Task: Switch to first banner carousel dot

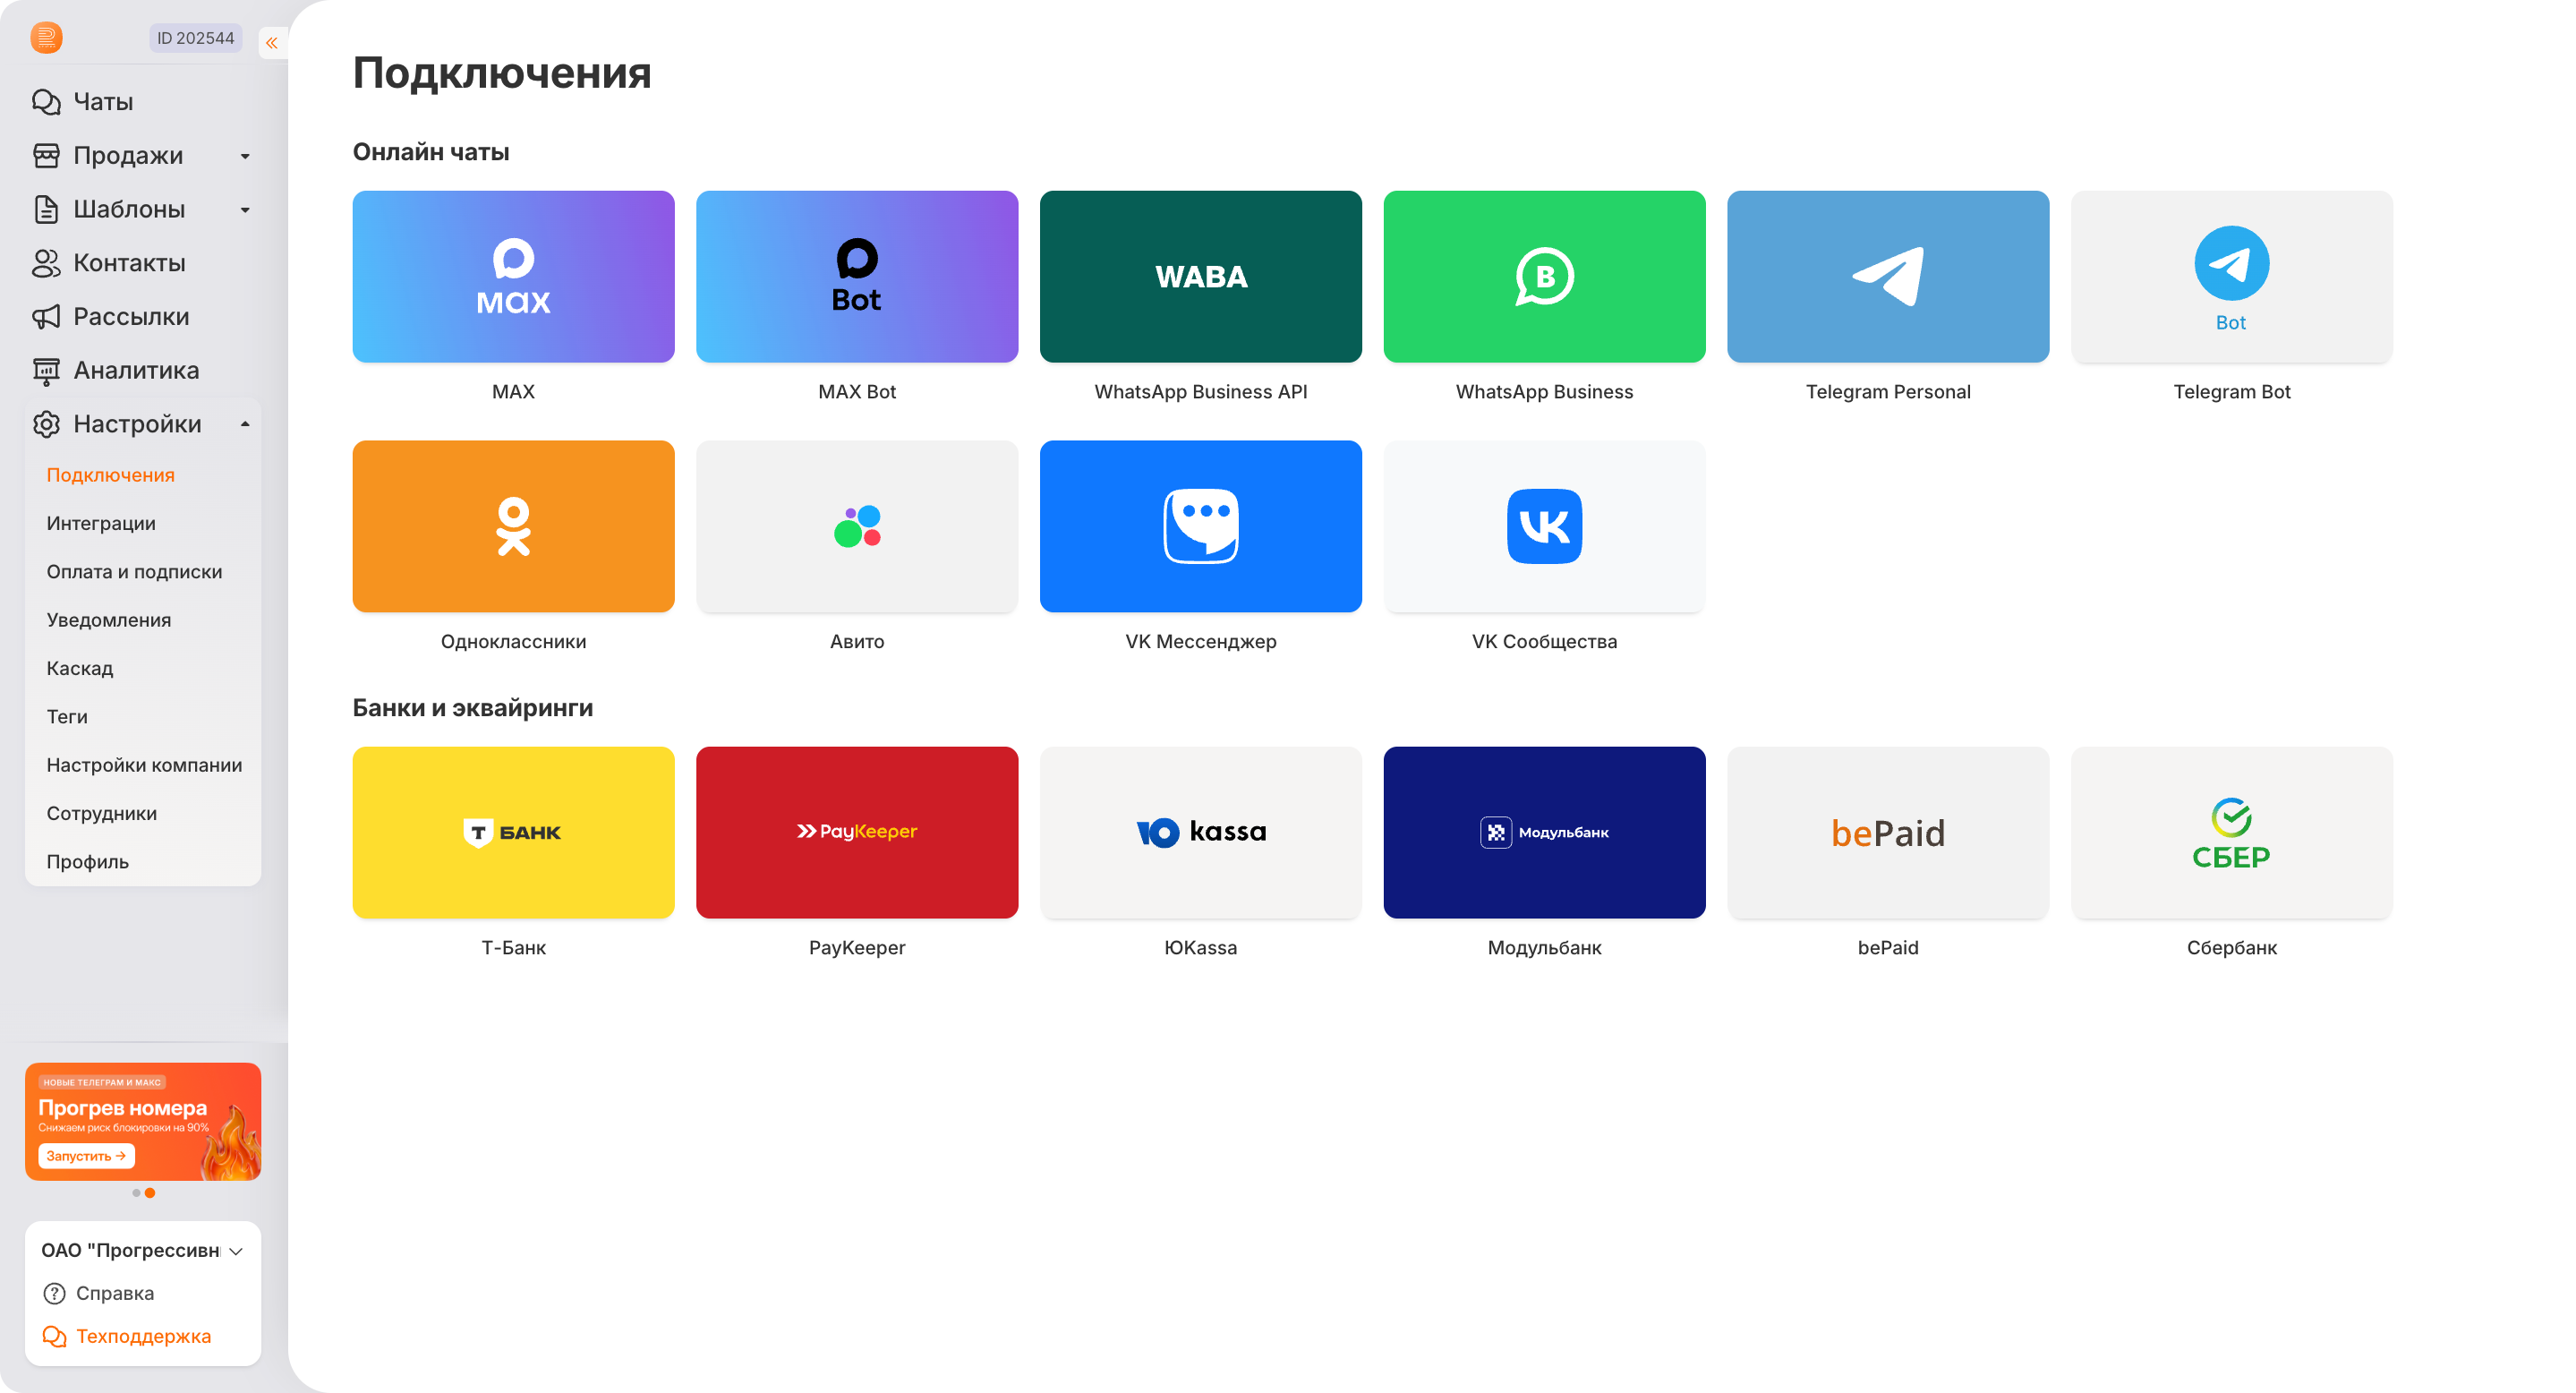Action: tap(136, 1193)
